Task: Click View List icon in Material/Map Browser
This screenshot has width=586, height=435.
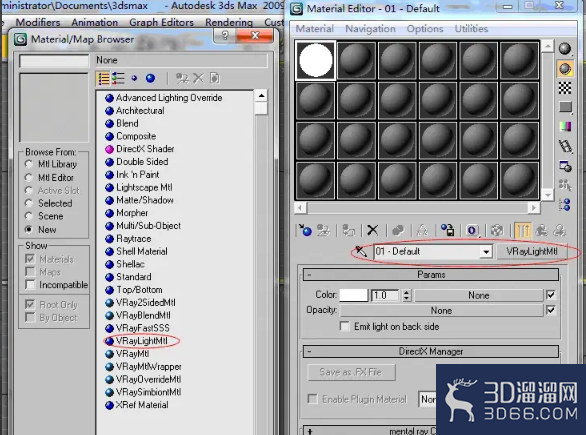Action: coord(103,78)
